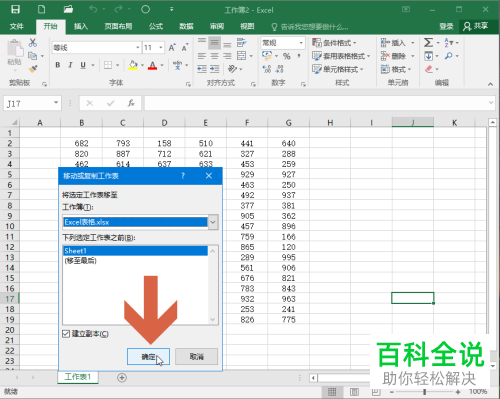Click the Cut scissors icon
500x399 pixels.
(x=33, y=42)
